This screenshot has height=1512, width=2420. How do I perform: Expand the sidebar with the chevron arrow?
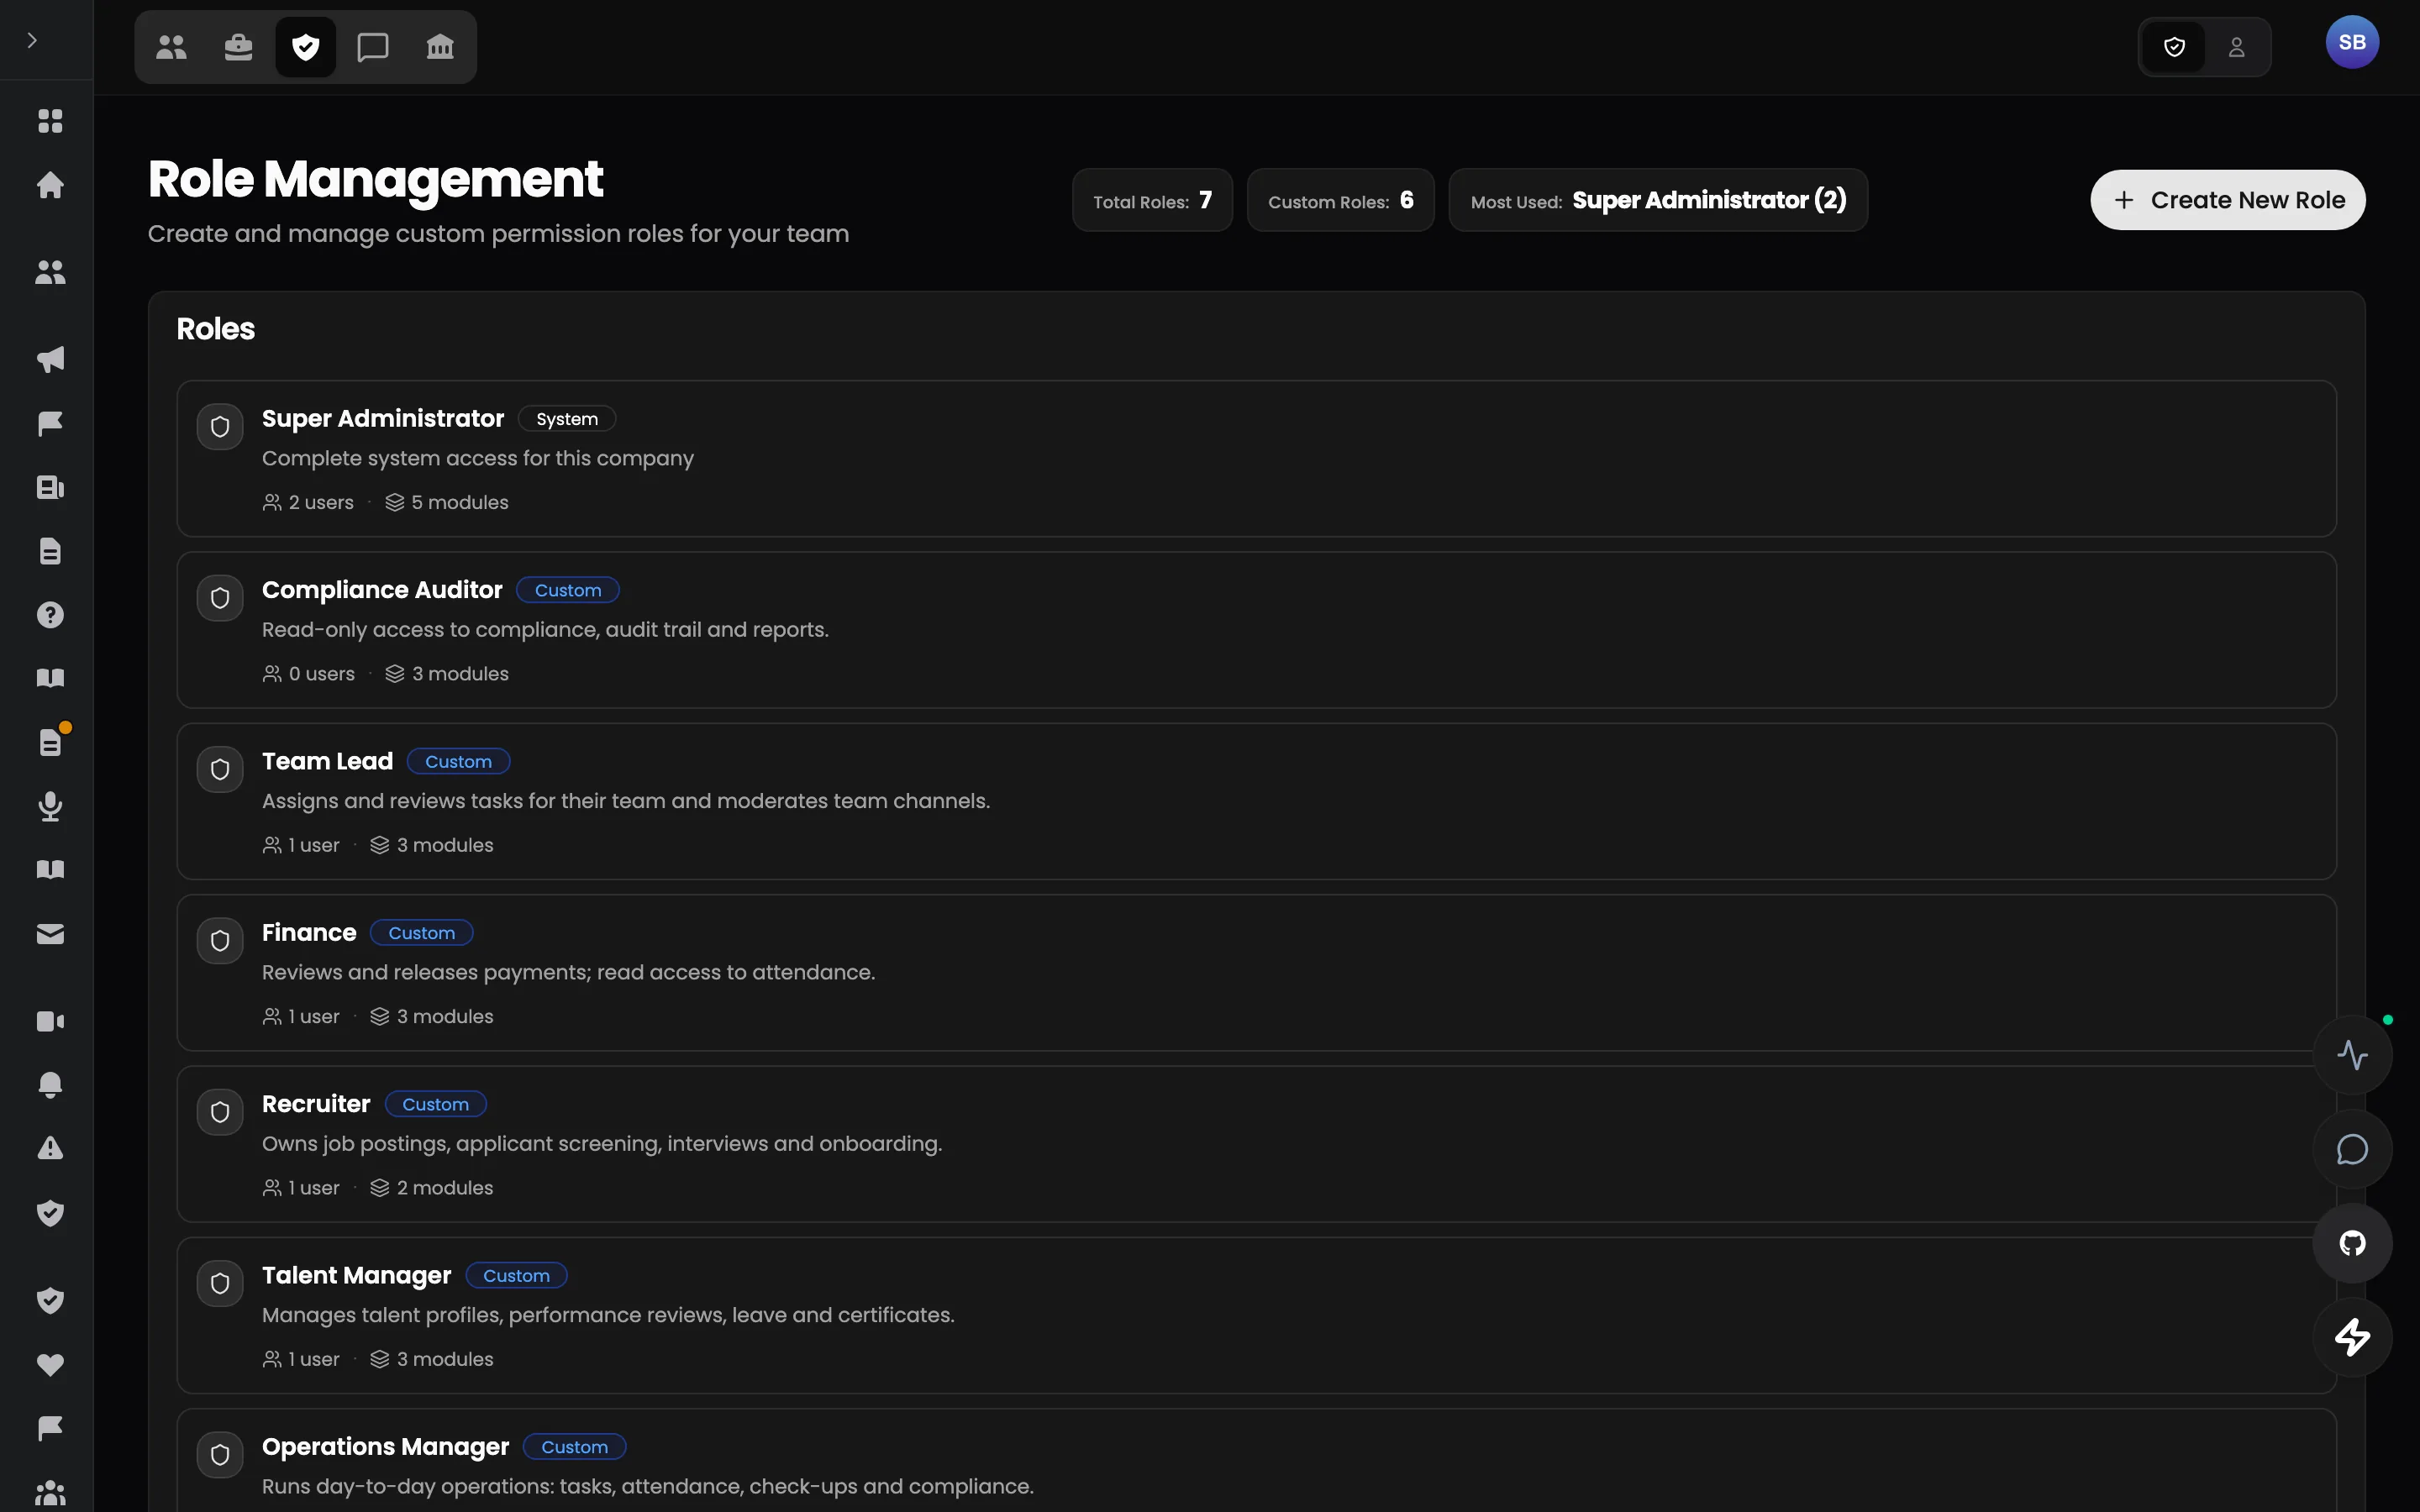tap(32, 40)
